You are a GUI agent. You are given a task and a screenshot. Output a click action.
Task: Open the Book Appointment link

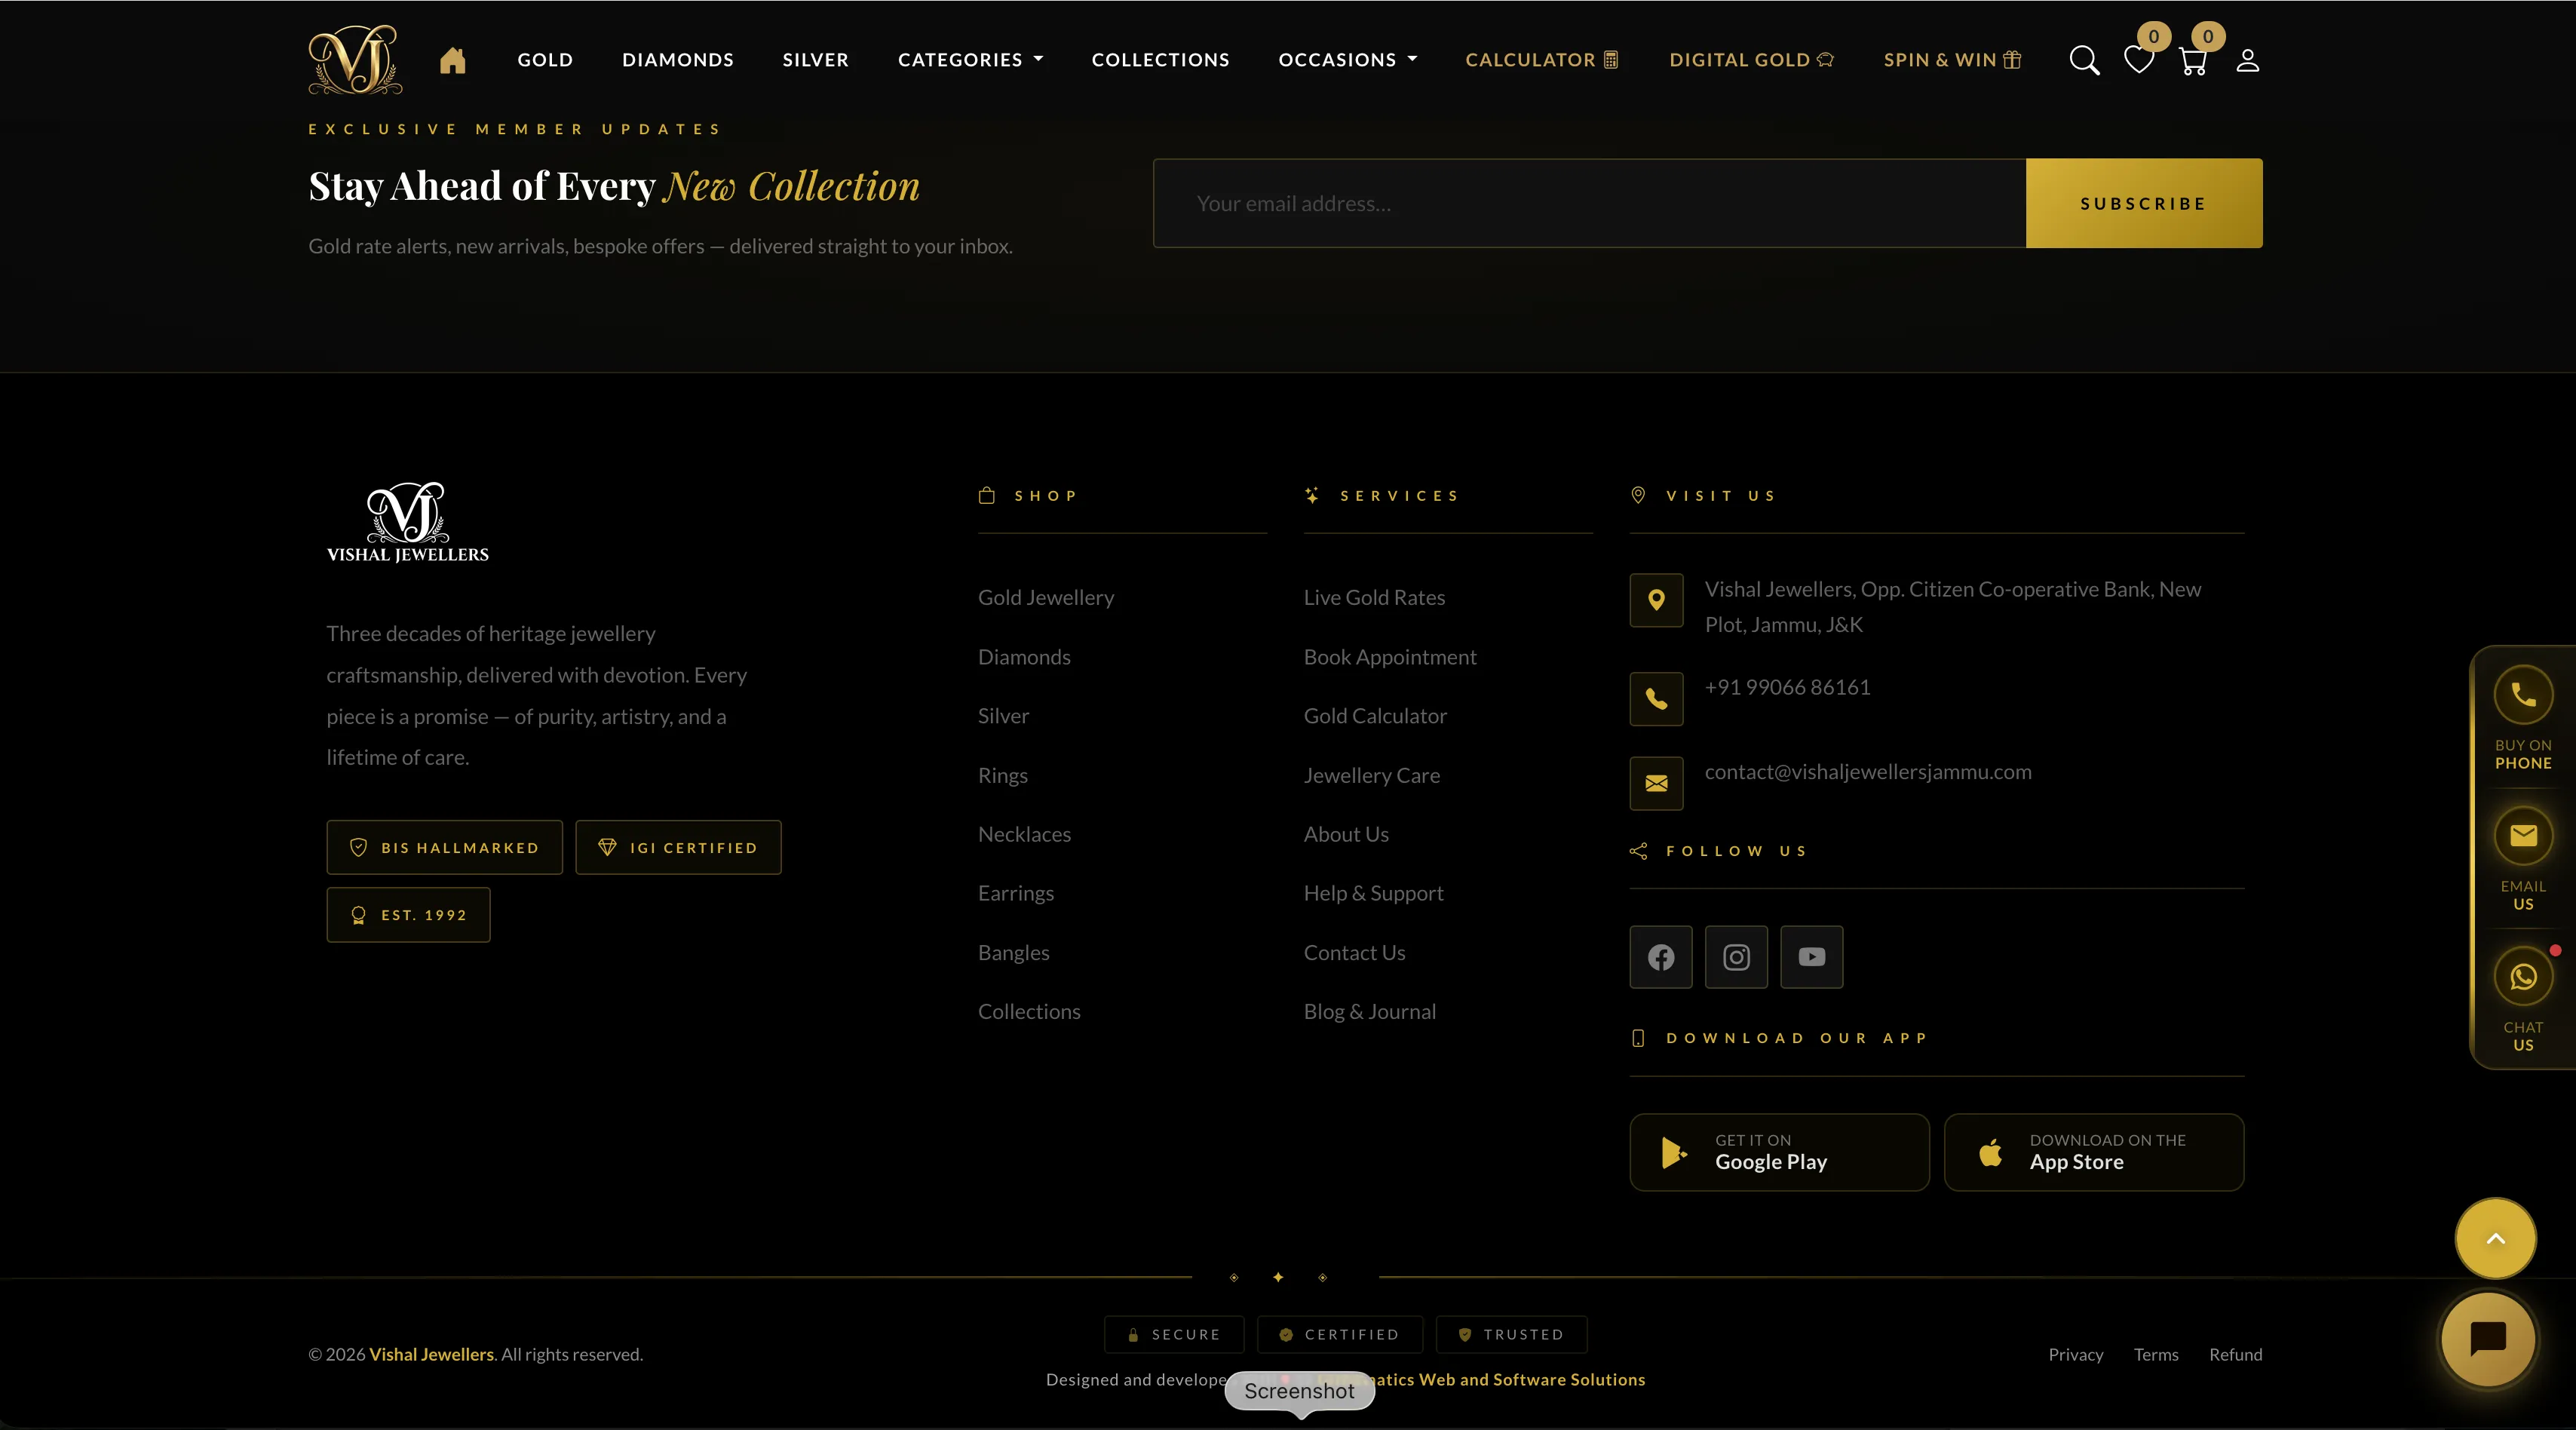(x=1390, y=657)
